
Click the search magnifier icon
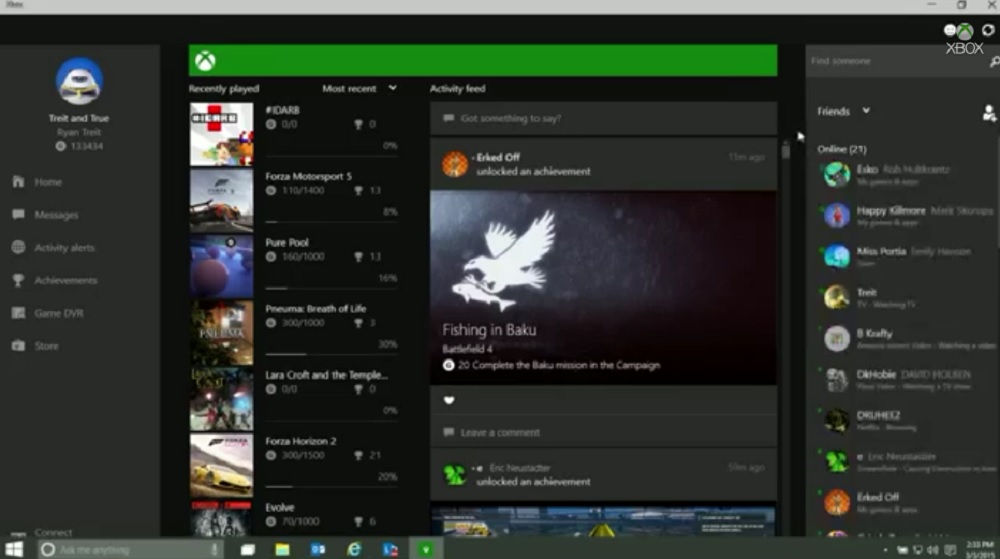coord(994,62)
